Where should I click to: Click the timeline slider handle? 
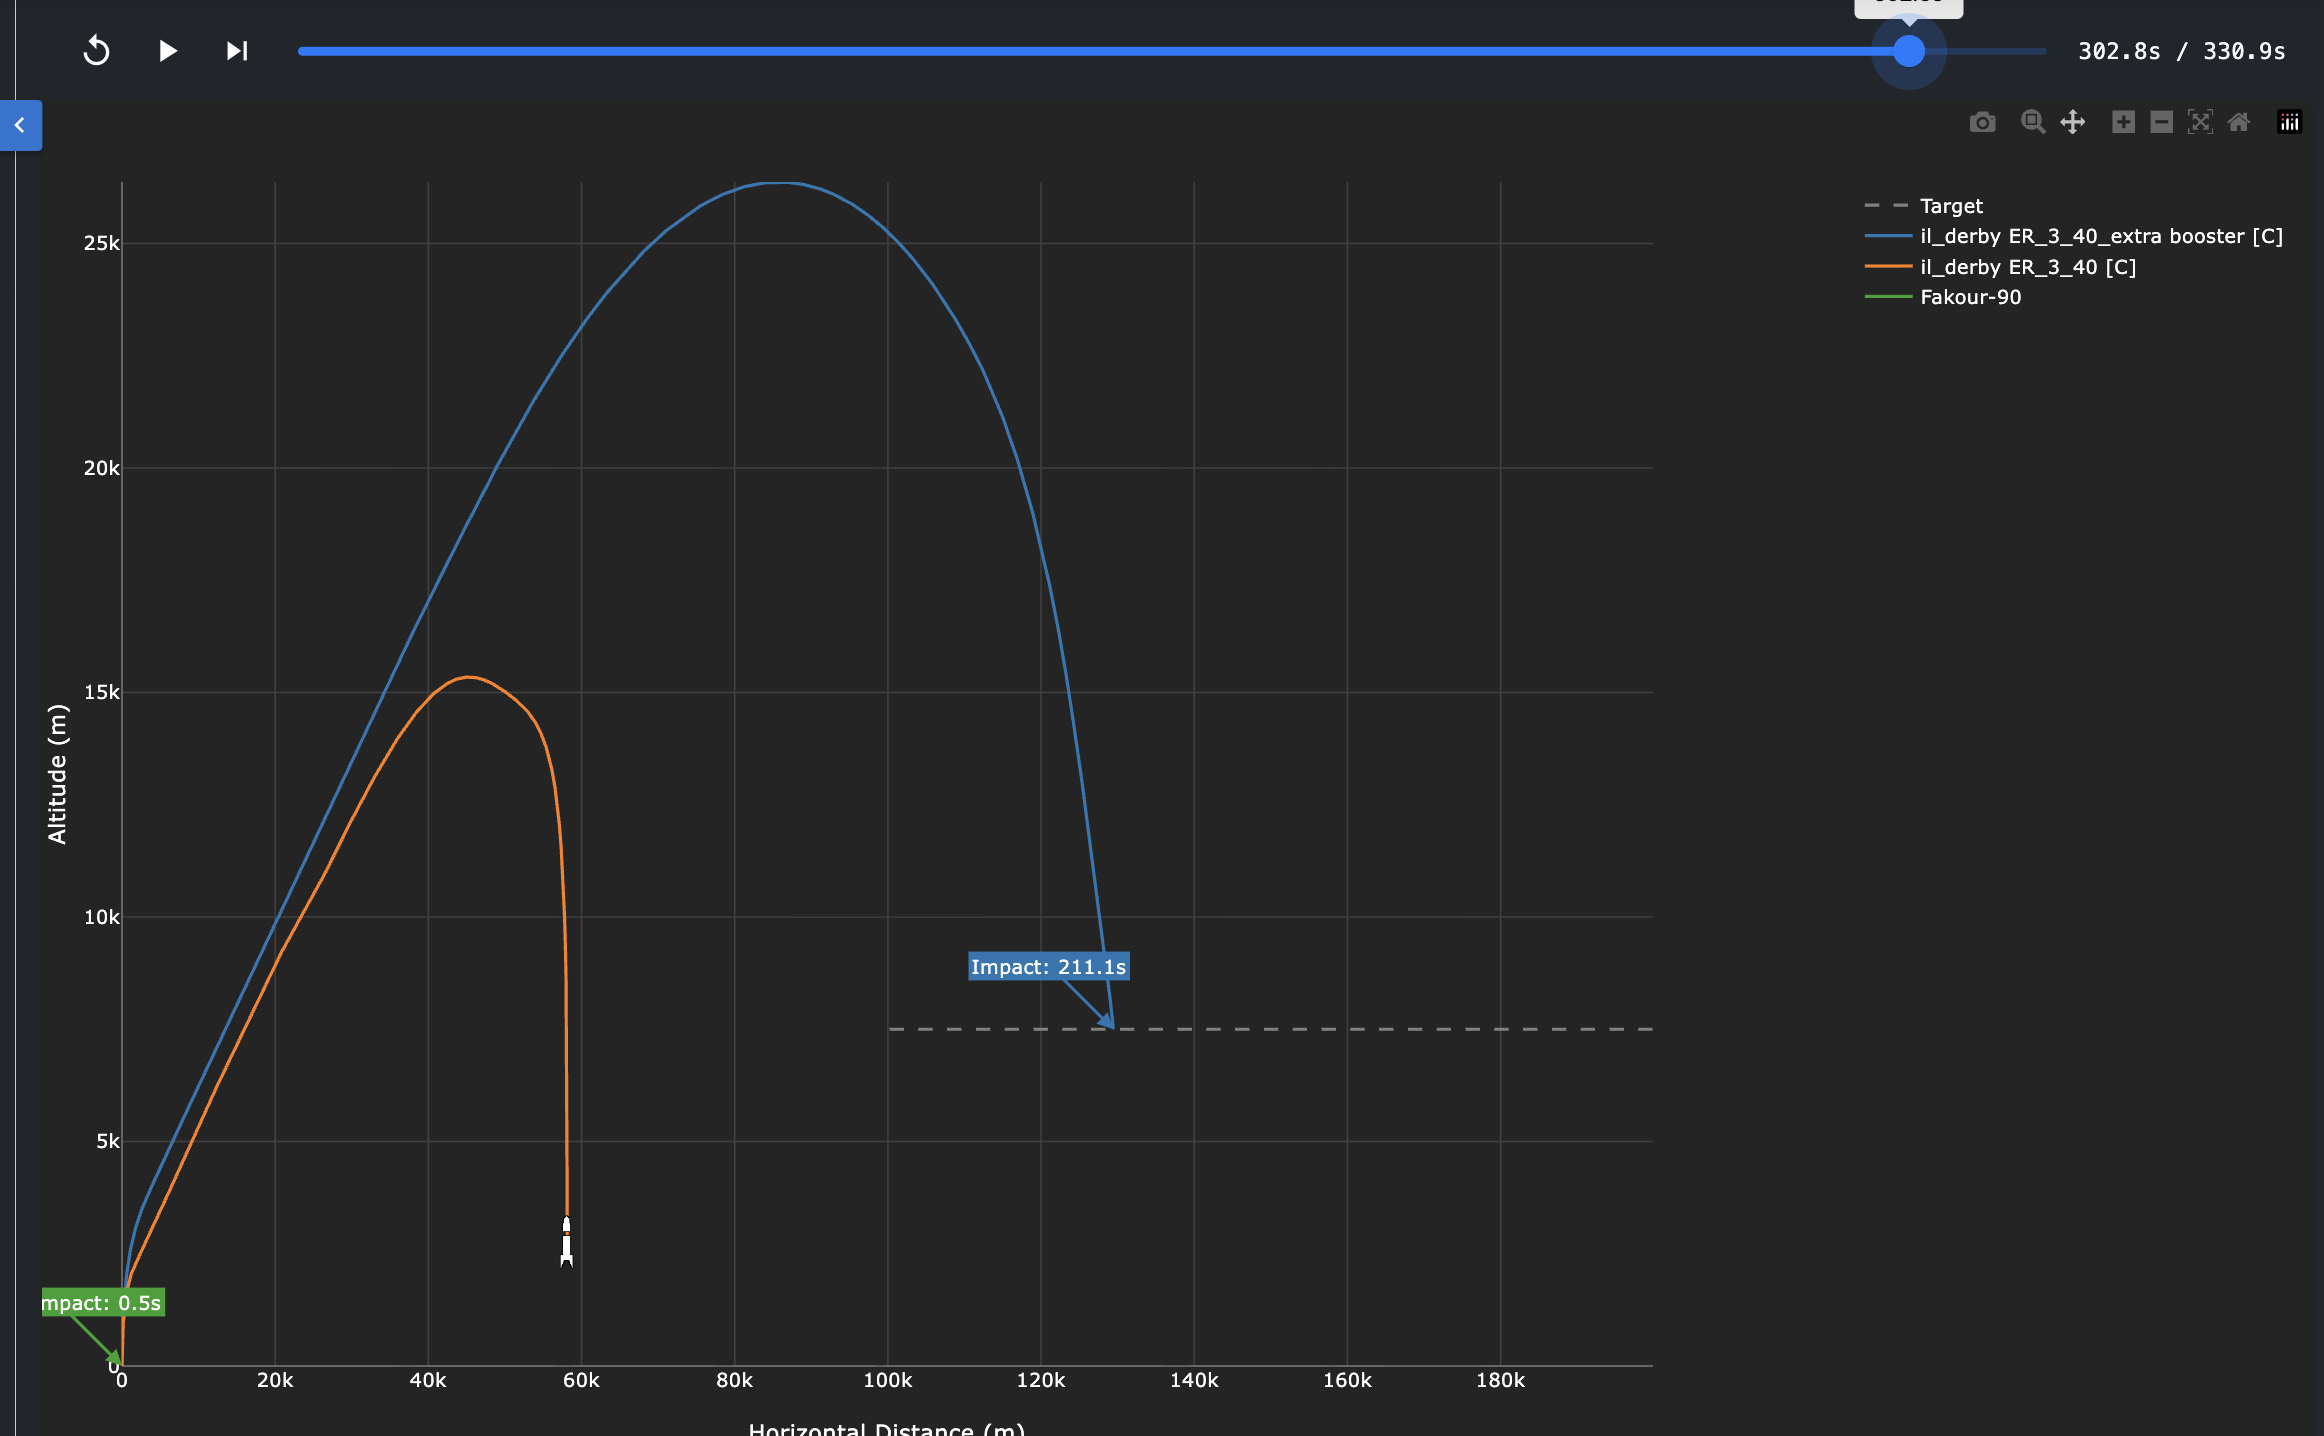click(x=1908, y=51)
